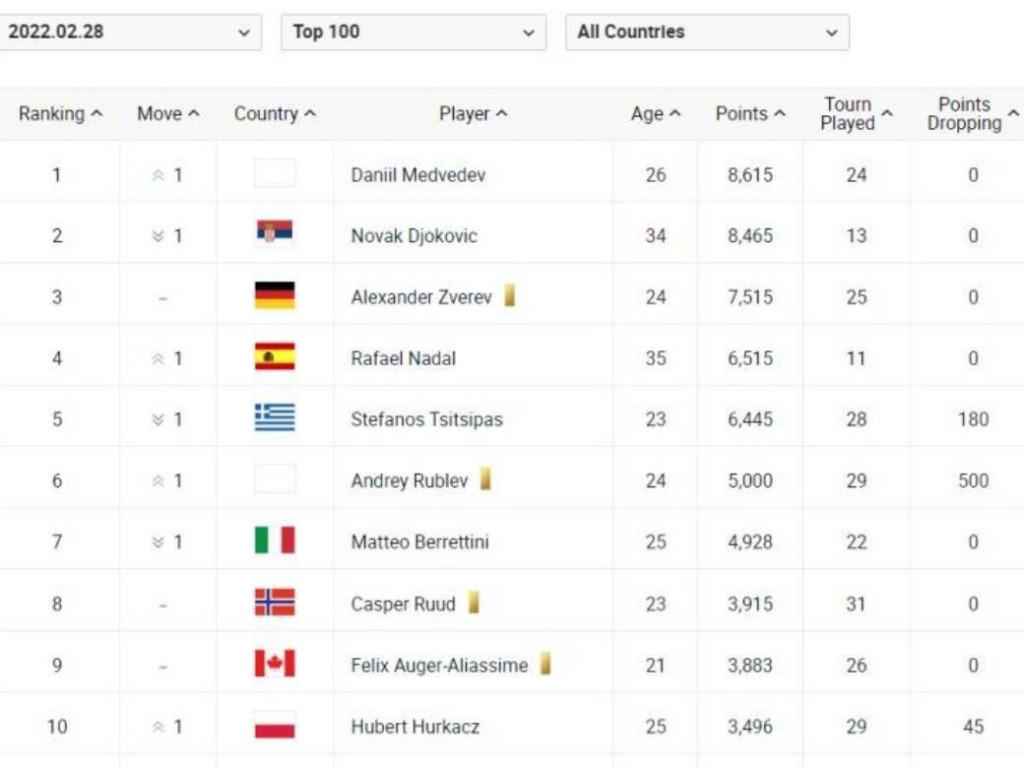Open the All Countries filter dropdown
Screen dimensions: 1024x768
(707, 32)
